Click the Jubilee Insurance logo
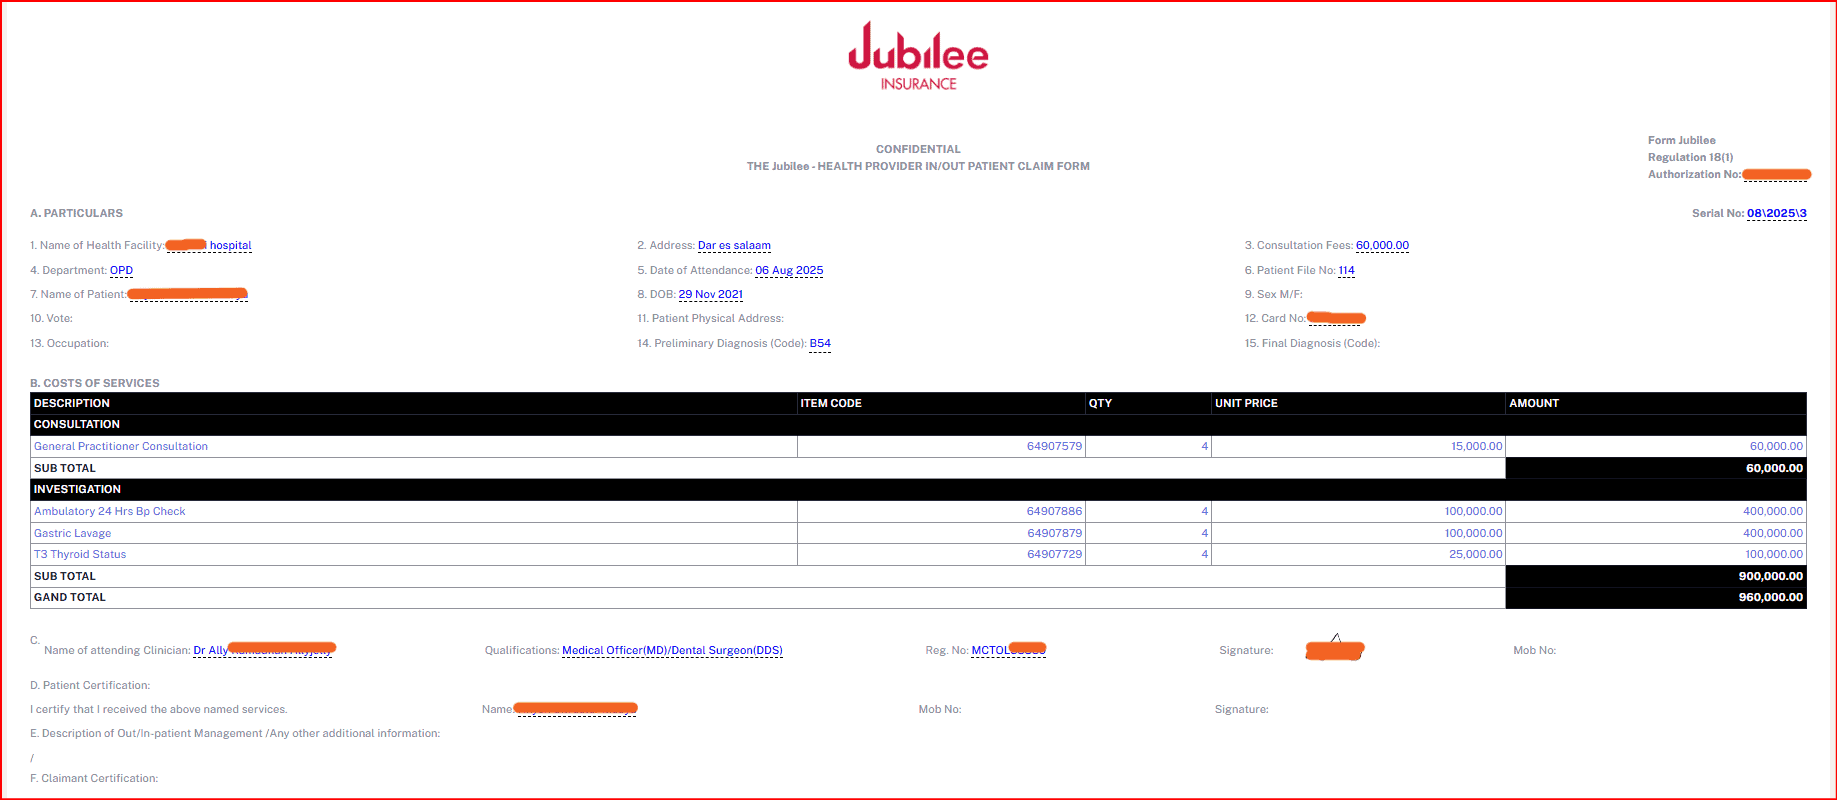1837x800 pixels. pyautogui.click(x=918, y=58)
